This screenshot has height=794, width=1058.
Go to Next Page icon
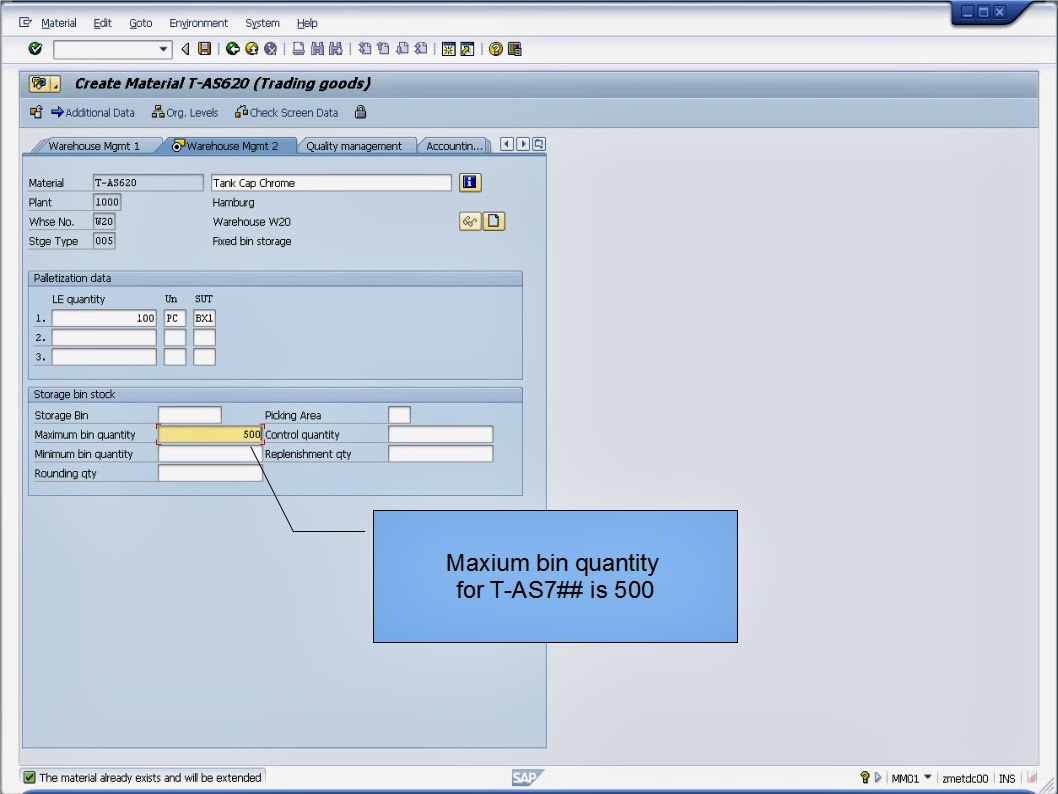[x=402, y=49]
